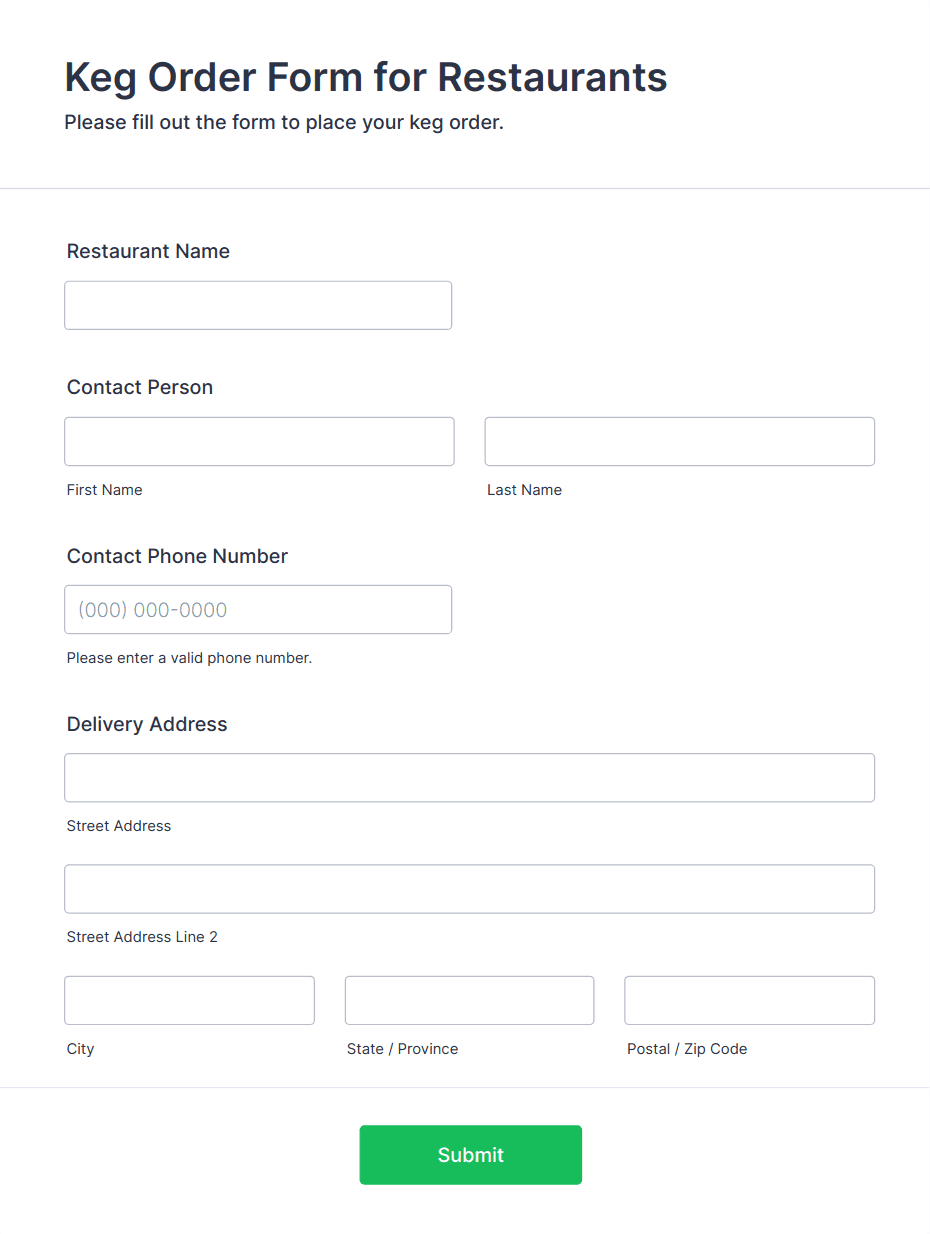Viewport: 930px width, 1234px height.
Task: Click the form subtitle about placing keg order
Action: (x=284, y=122)
